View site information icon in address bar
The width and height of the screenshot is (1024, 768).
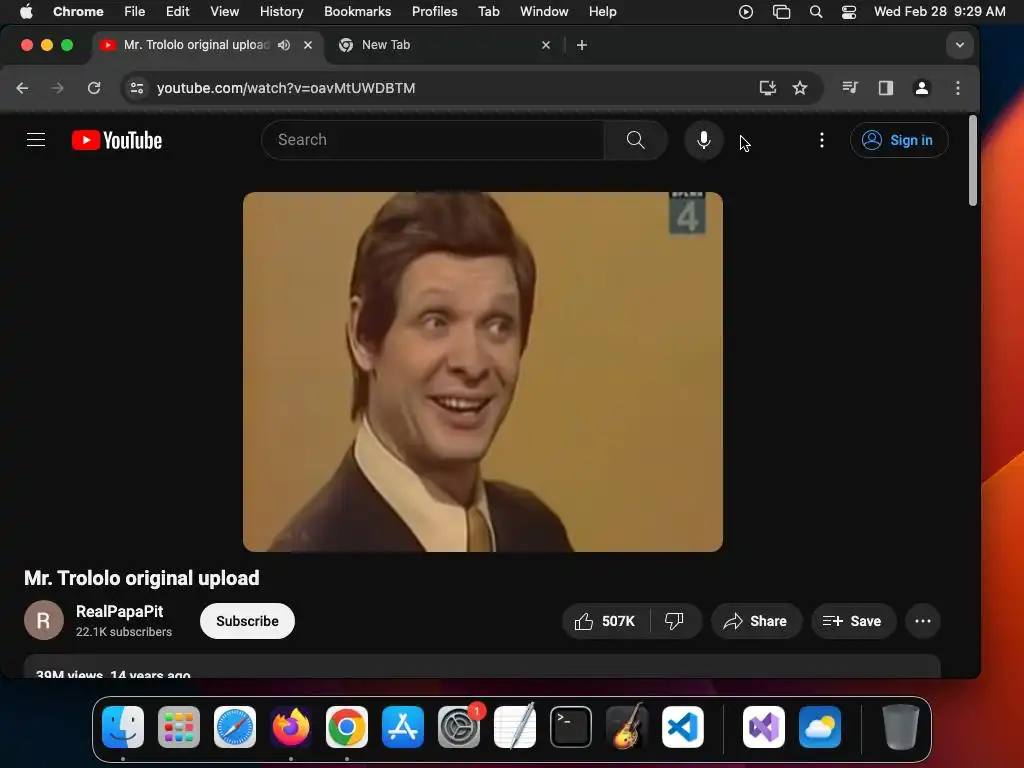pos(136,88)
